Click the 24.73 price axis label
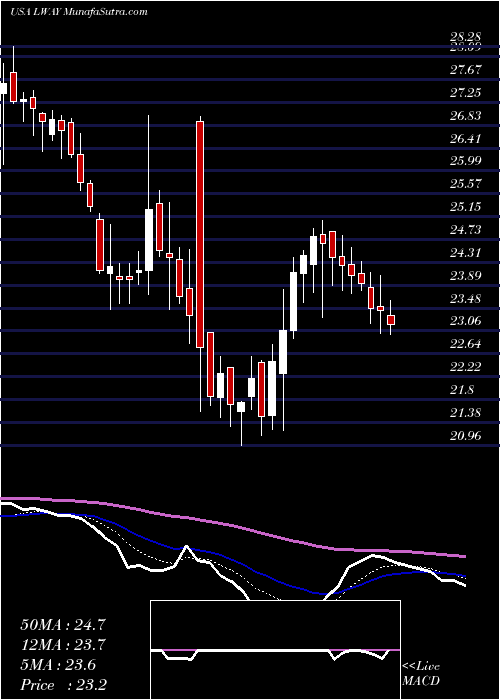This screenshot has height=700, width=500. 466,229
